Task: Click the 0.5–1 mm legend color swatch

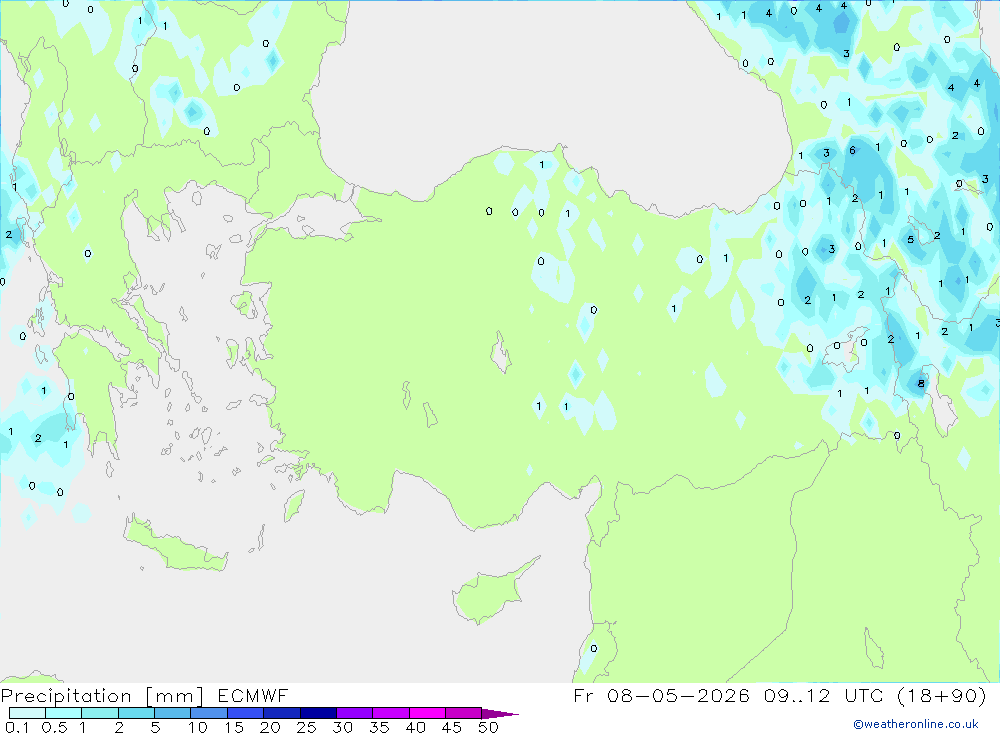Action: point(64,713)
